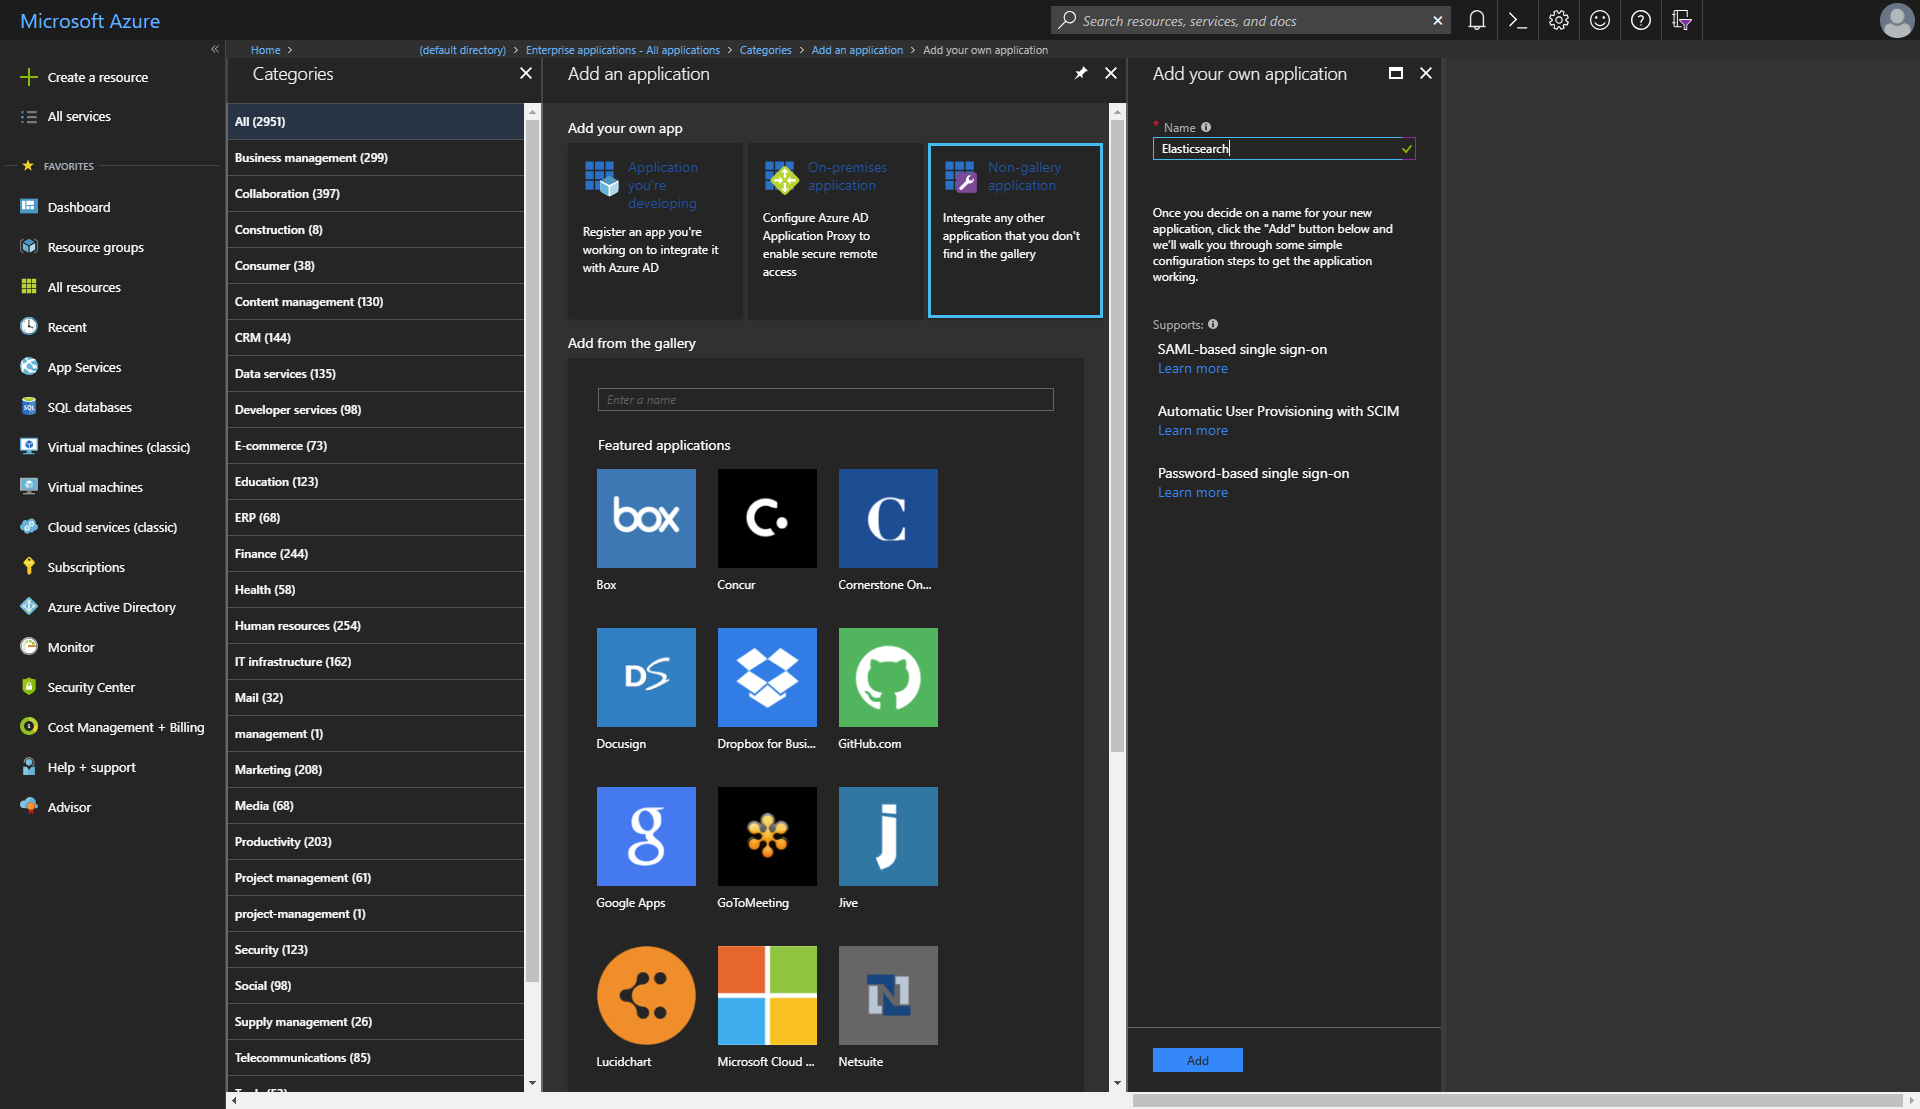Screen dimensions: 1920x1109
Task: Open Learn more under SAML-based single sign-on
Action: (x=1192, y=368)
